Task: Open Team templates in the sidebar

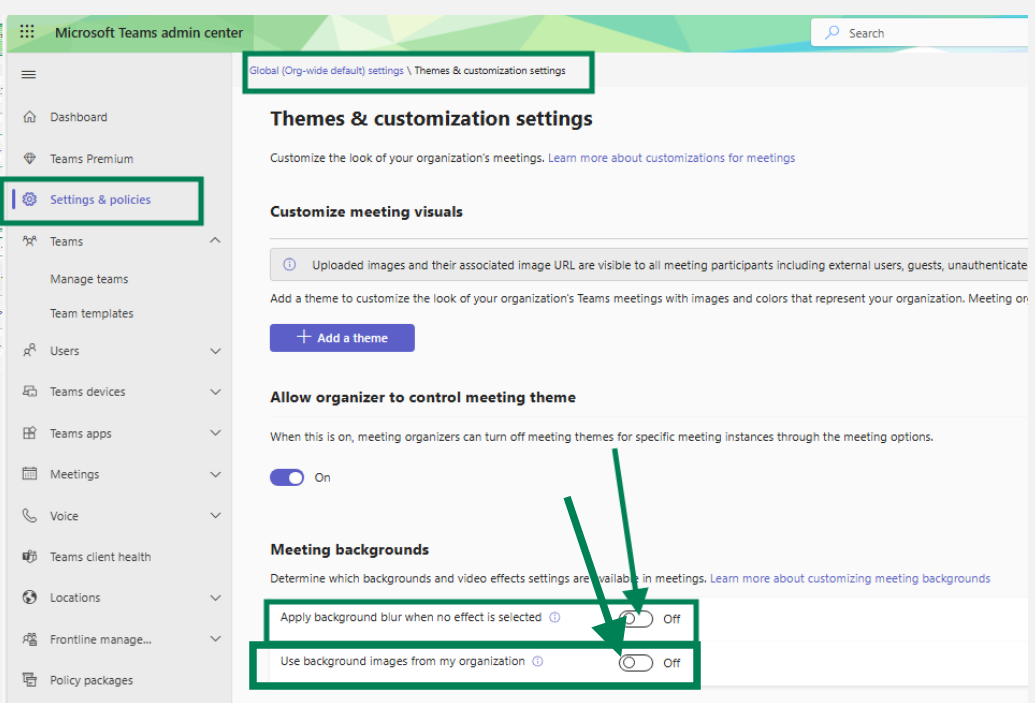Action: [92, 314]
